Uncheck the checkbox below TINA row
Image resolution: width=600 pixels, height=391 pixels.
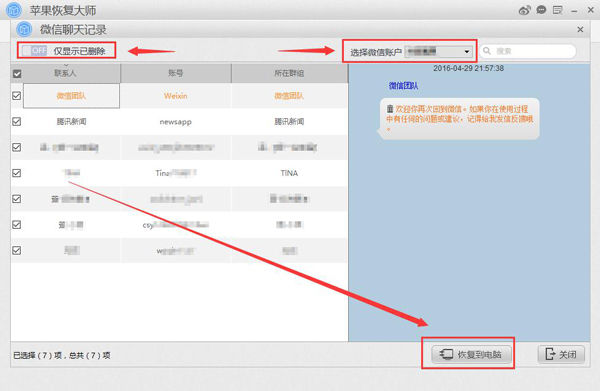17,199
